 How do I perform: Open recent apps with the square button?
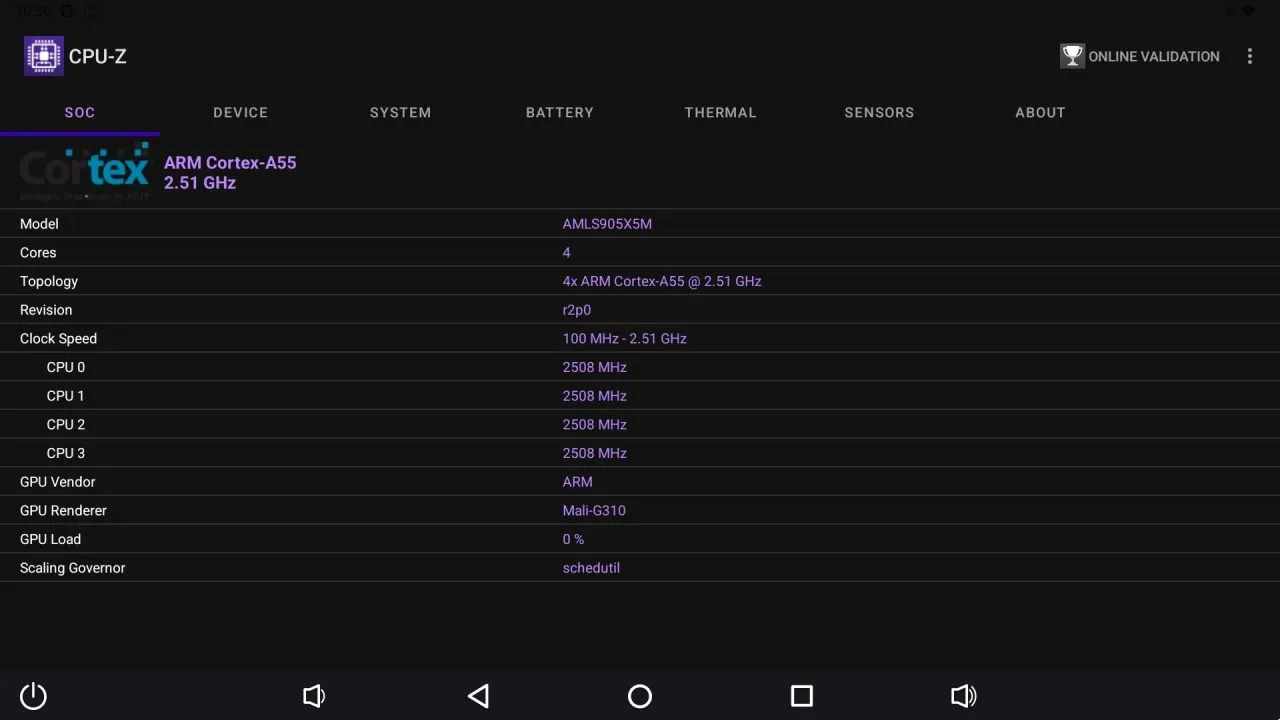pyautogui.click(x=801, y=696)
